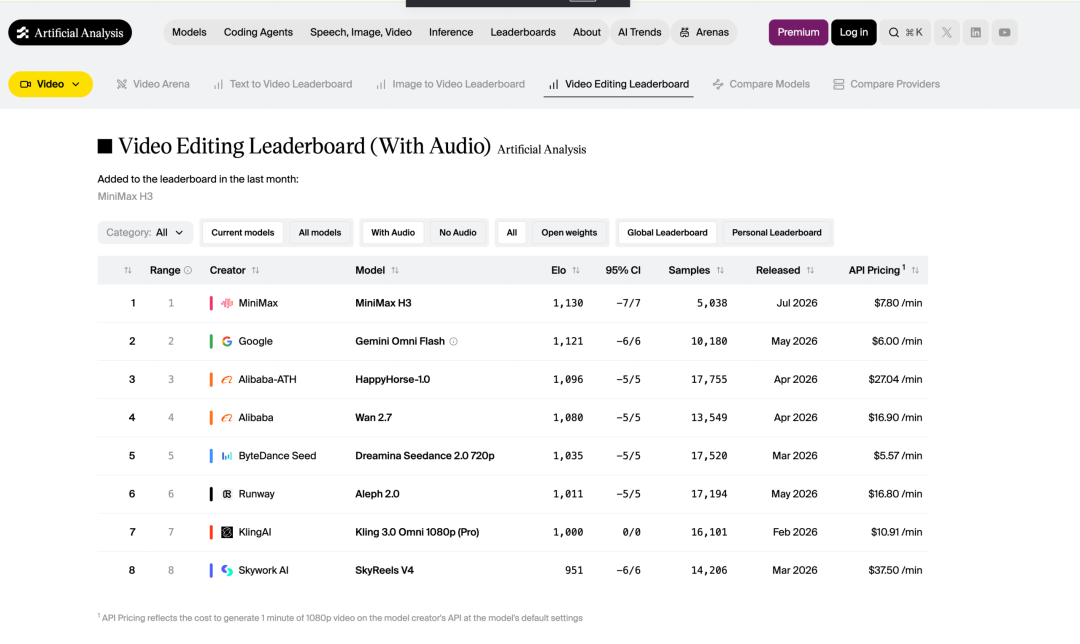The width and height of the screenshot is (1080, 644).
Task: Click the Premium button
Action: tap(798, 32)
